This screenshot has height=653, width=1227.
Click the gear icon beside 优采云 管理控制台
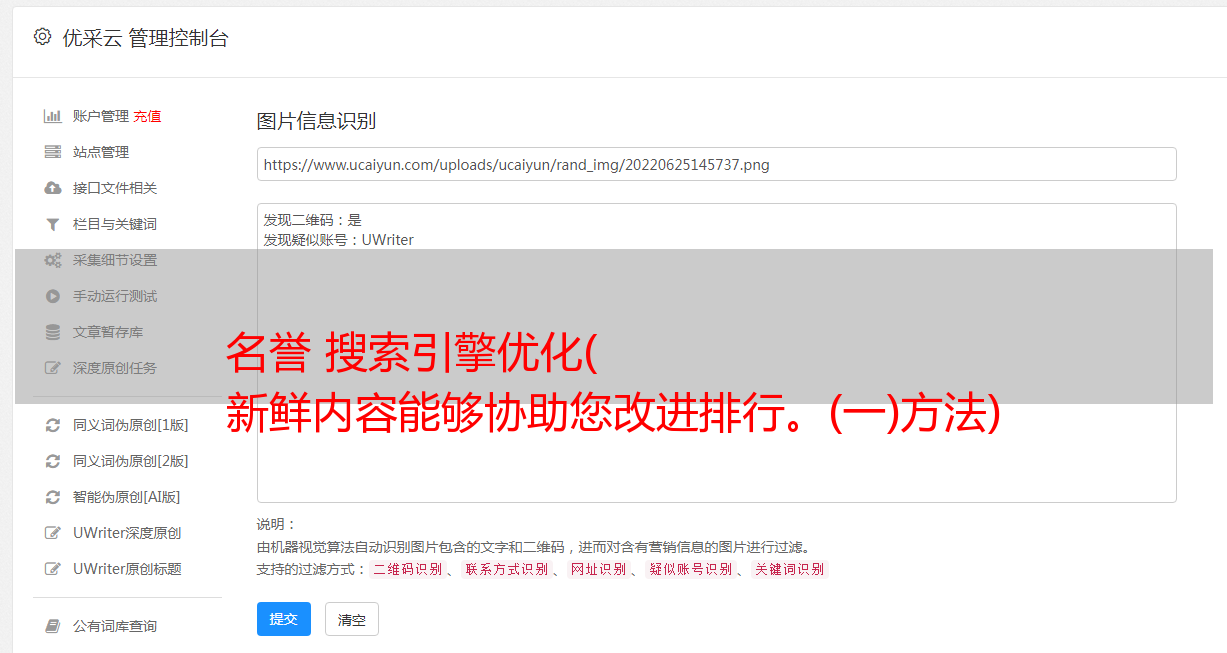click(42, 37)
